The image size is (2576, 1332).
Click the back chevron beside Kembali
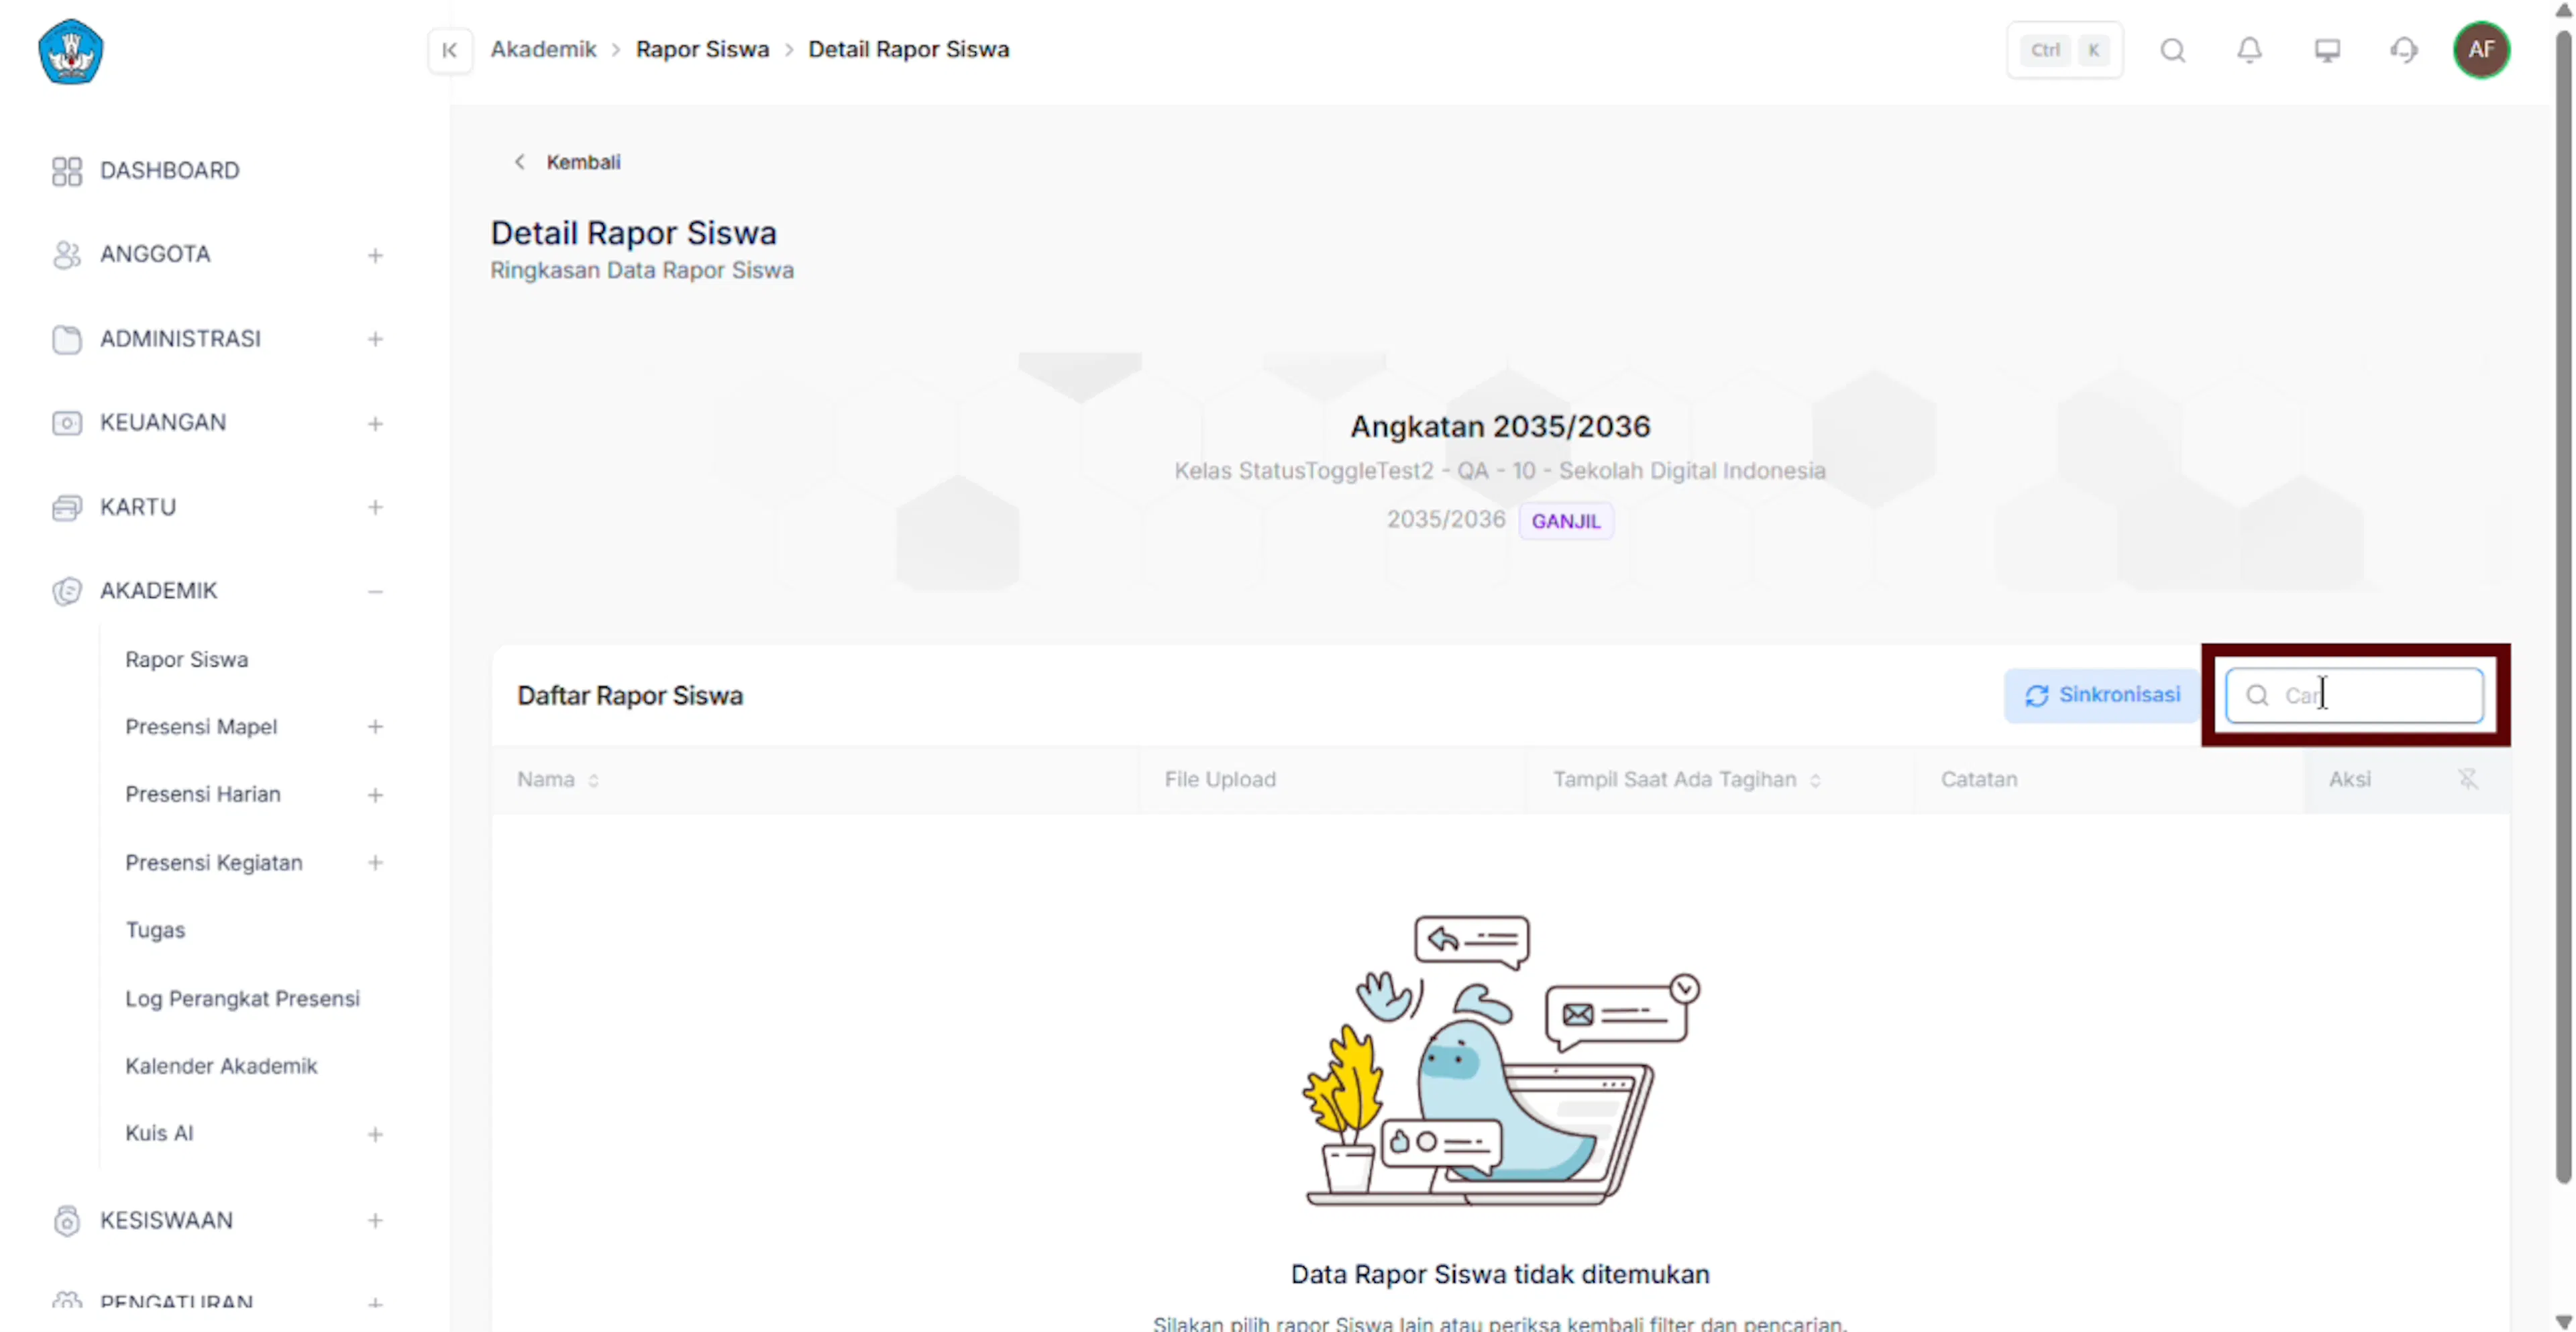(x=519, y=162)
